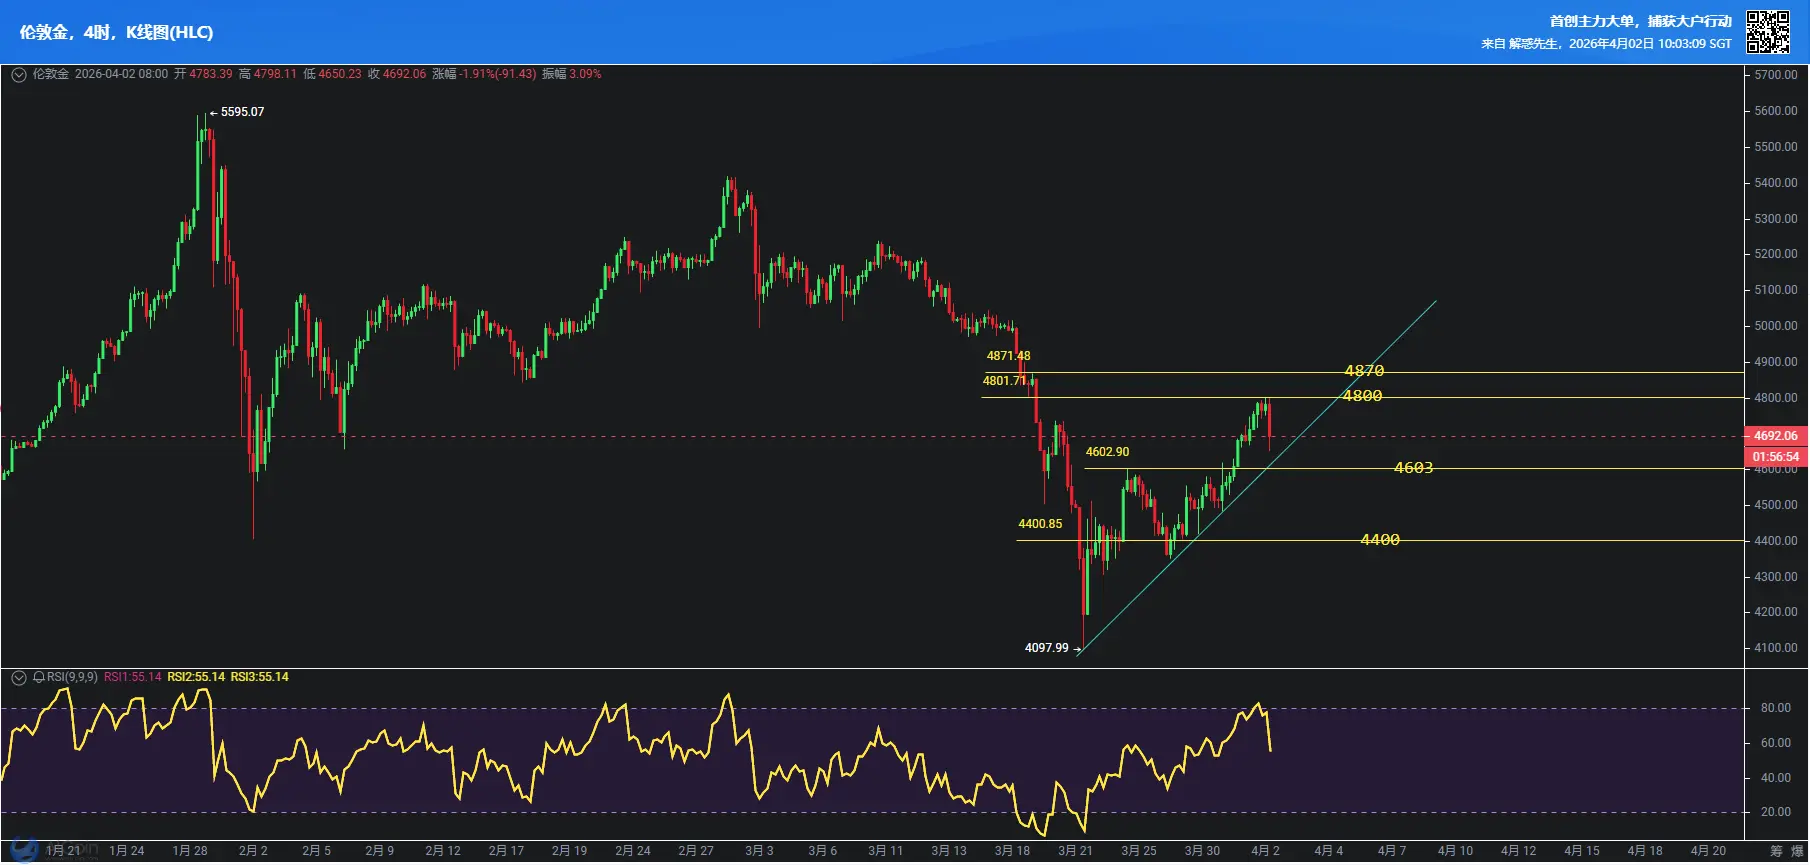The height and width of the screenshot is (865, 1810).
Task: Click the open price 4783.39
Action: click(x=211, y=75)
